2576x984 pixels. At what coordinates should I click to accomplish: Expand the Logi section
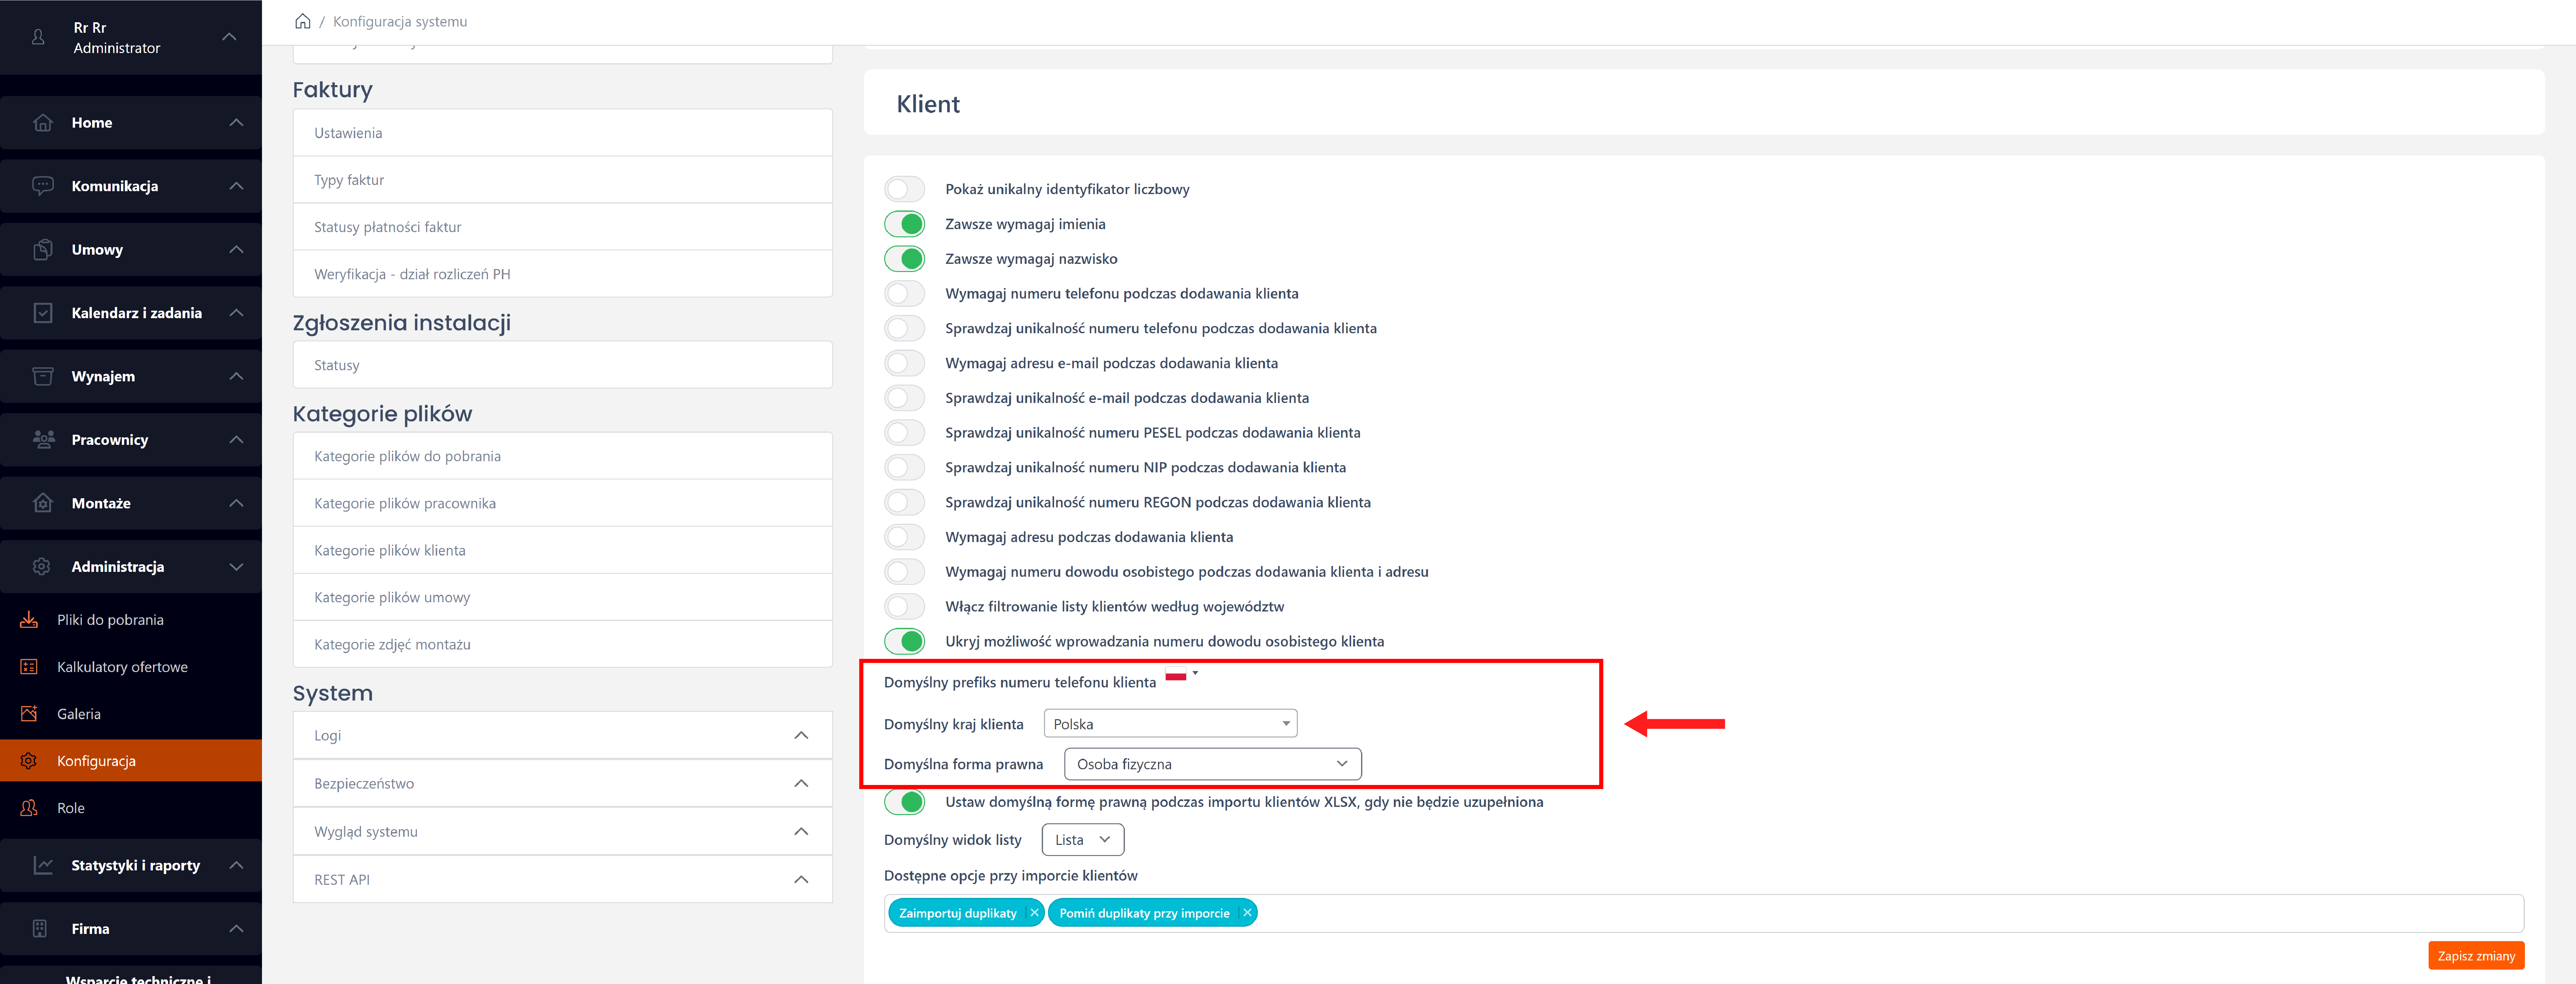(x=562, y=735)
